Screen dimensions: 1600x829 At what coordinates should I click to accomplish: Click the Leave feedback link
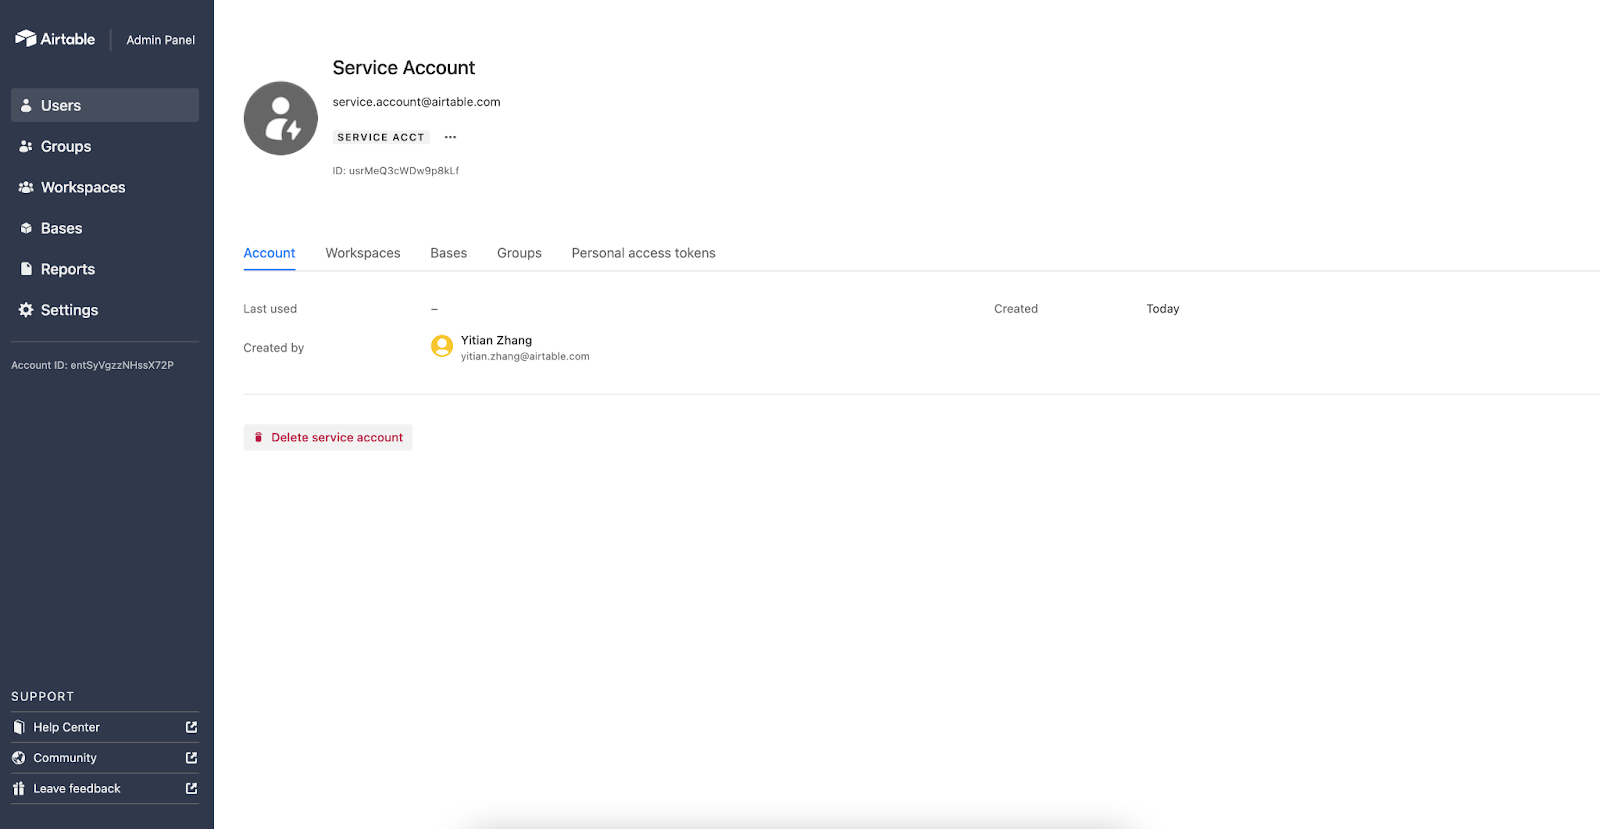coord(105,788)
